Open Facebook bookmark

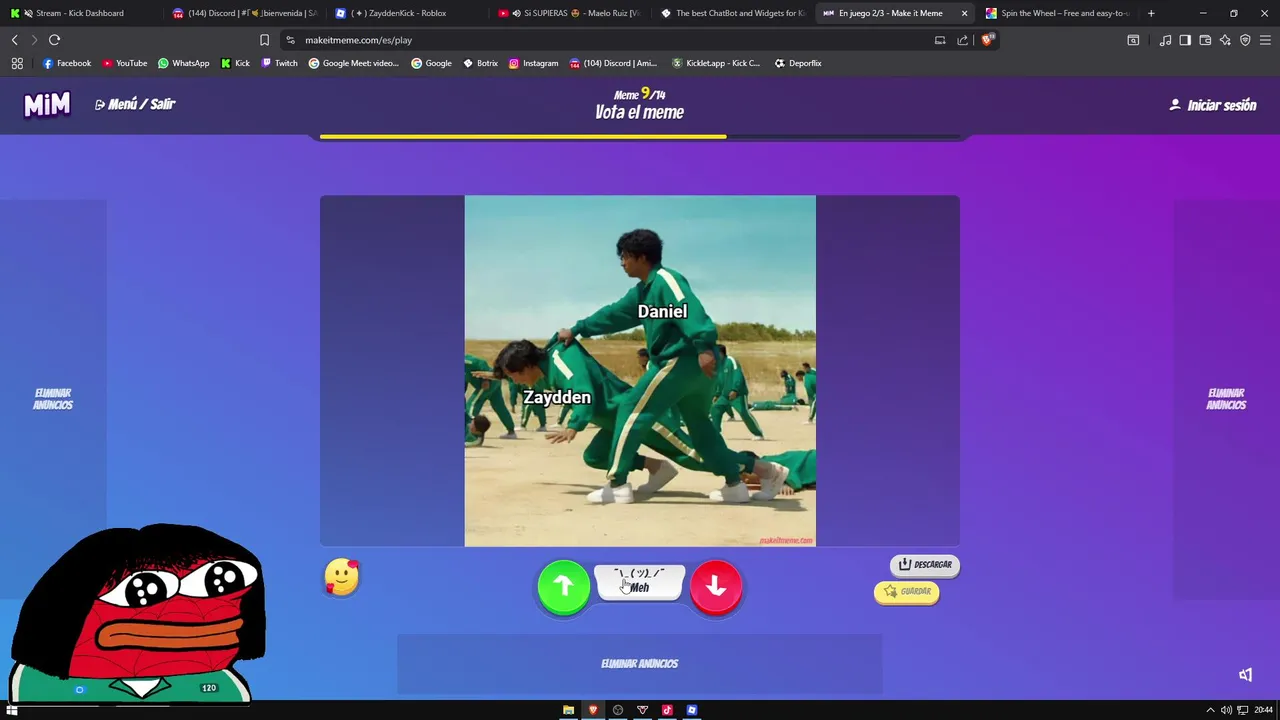pos(67,63)
